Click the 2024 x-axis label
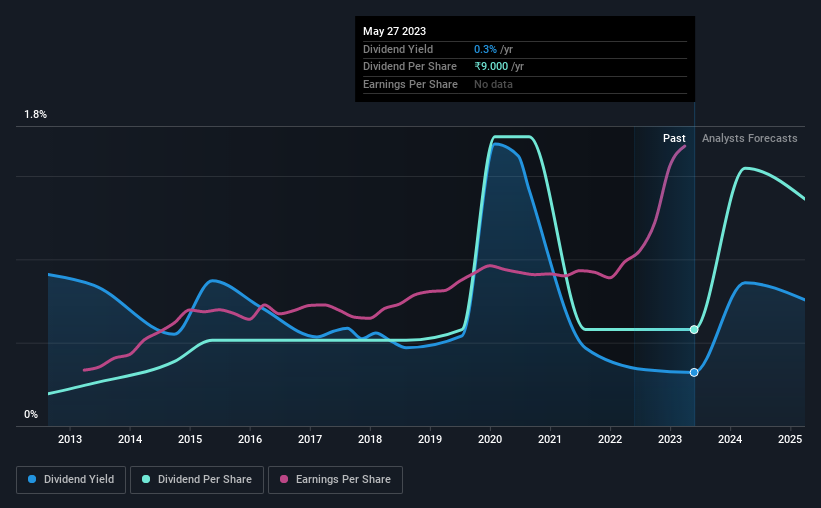Screen dimensions: 821x508 [730, 439]
